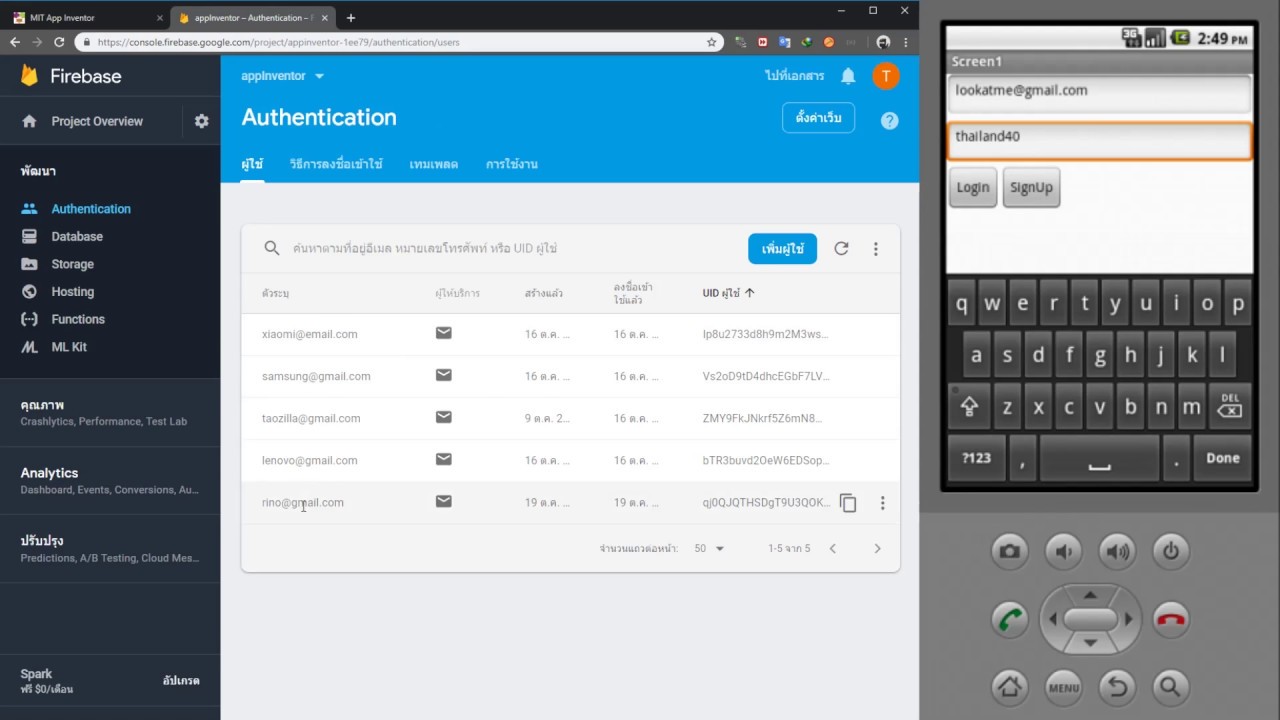Click the เพิ่มผู้ใช้ add user button
The width and height of the screenshot is (1280, 720).
(x=782, y=249)
